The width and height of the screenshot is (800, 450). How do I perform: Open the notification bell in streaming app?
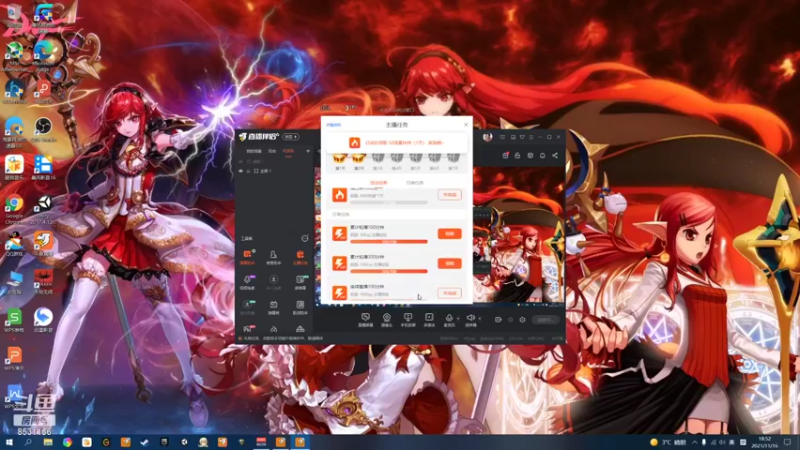tap(542, 156)
